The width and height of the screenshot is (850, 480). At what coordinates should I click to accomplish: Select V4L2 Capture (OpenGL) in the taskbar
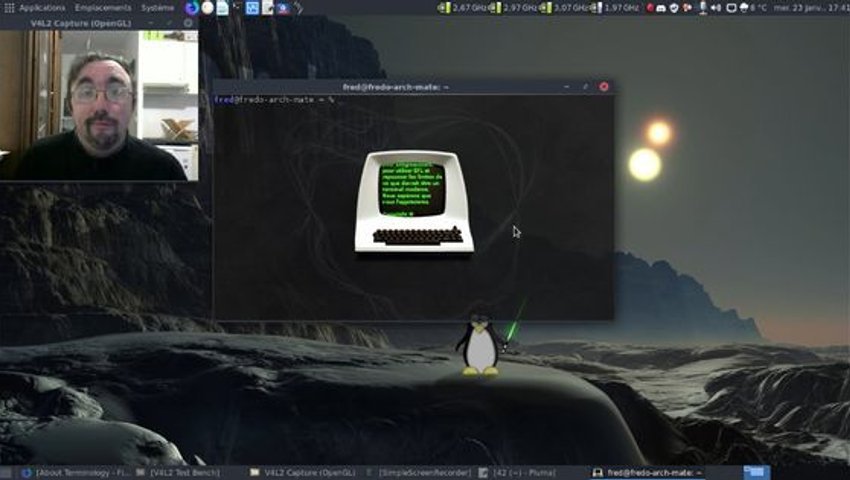pos(303,473)
